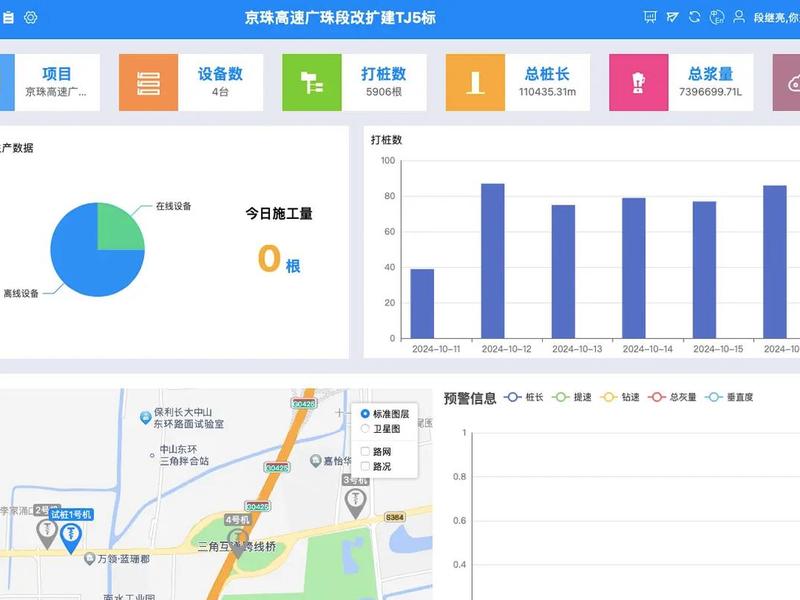Toggle 桩长 legend series
Viewport: 800px width, 600px height.
[x=524, y=397]
